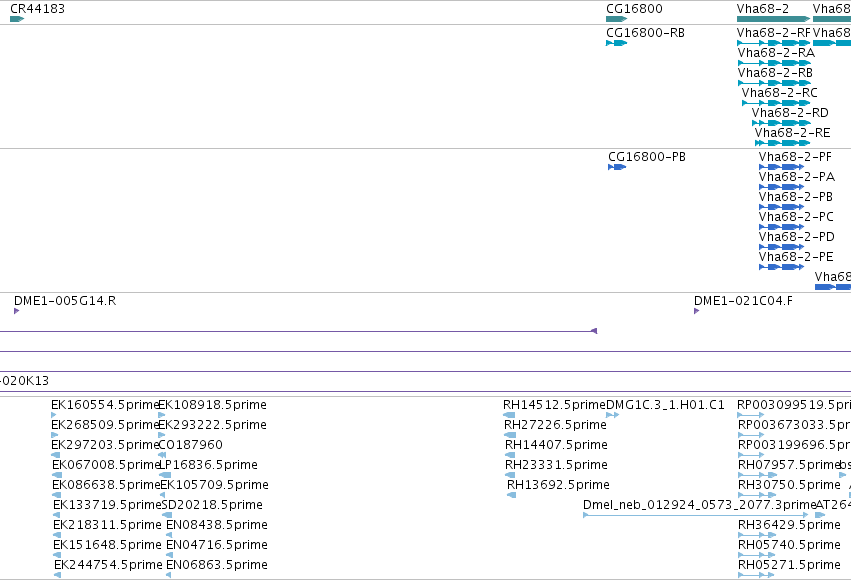Click the EK244754.5prime EST label
The width and height of the screenshot is (851, 580).
pos(108,565)
